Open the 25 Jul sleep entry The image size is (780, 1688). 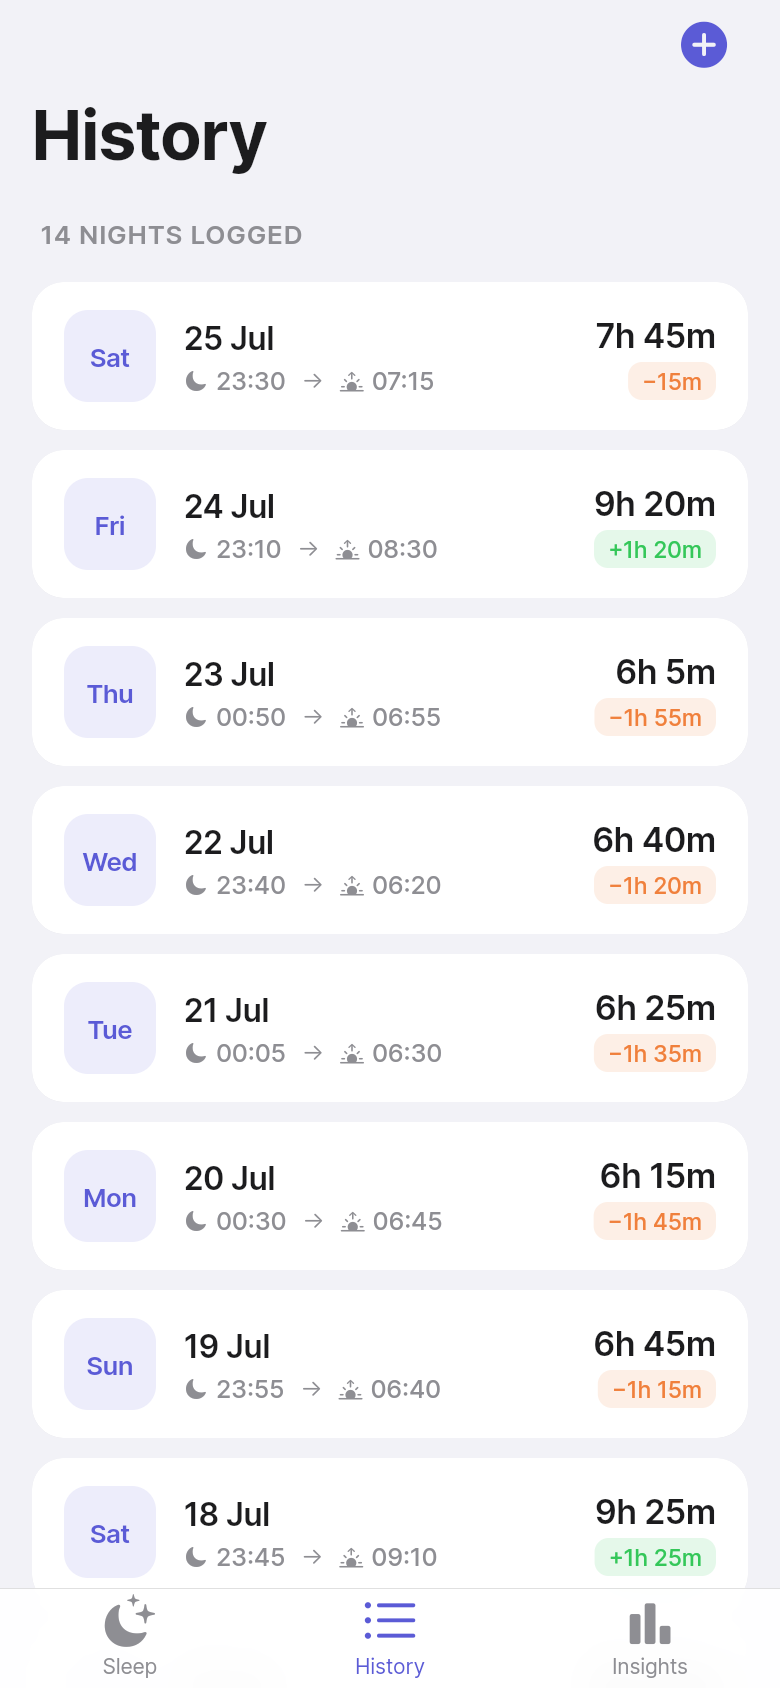(x=390, y=356)
